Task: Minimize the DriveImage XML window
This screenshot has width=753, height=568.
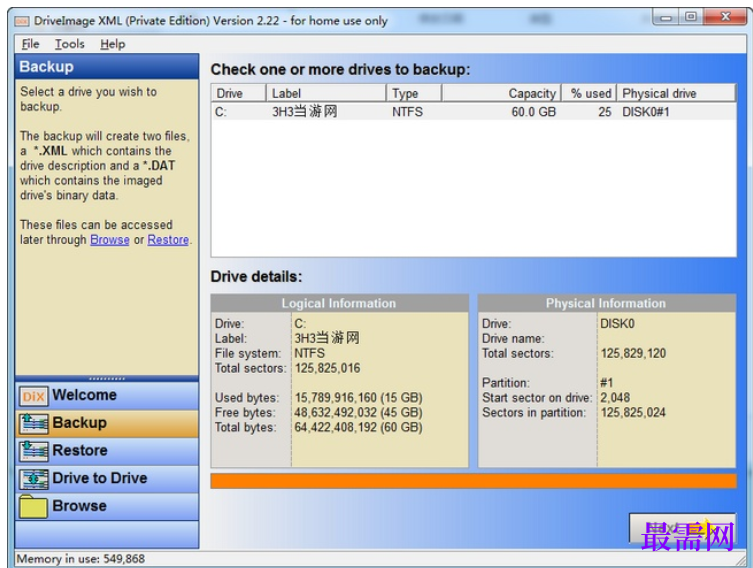Action: [666, 18]
